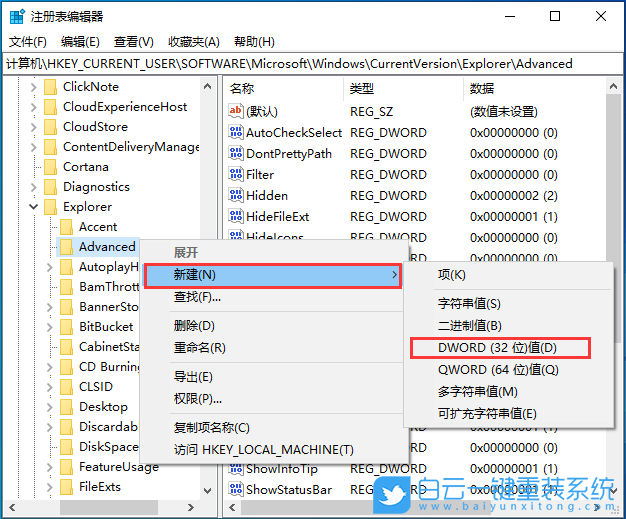Click the registry path address bar

pyautogui.click(x=313, y=64)
